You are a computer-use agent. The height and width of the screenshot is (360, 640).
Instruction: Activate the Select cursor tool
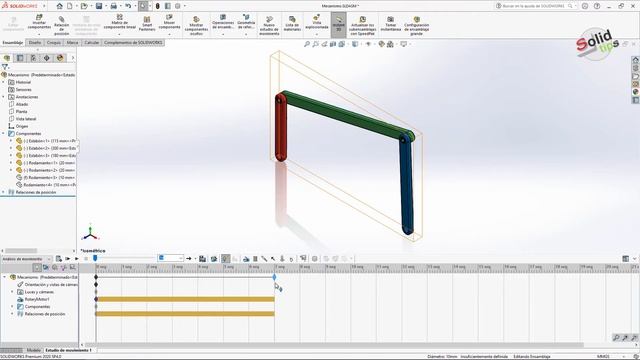pos(143,6)
